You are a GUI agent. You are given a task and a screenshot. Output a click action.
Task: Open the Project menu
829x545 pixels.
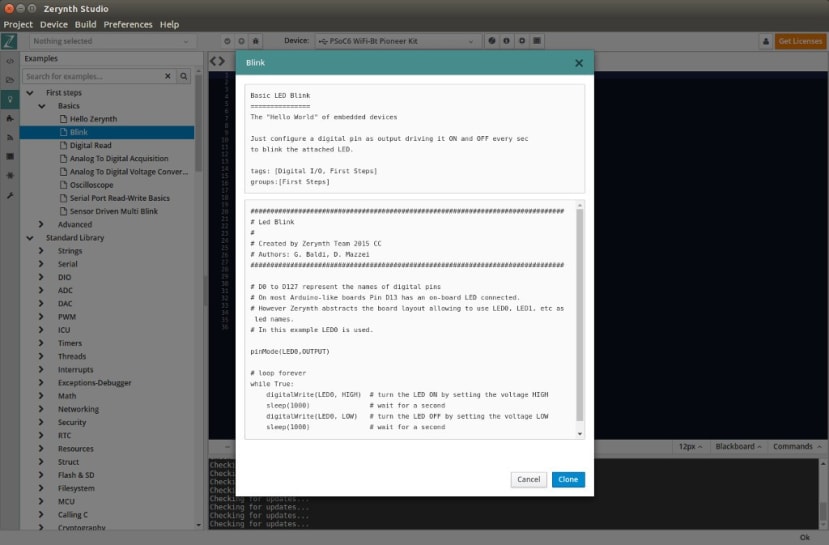[18, 24]
